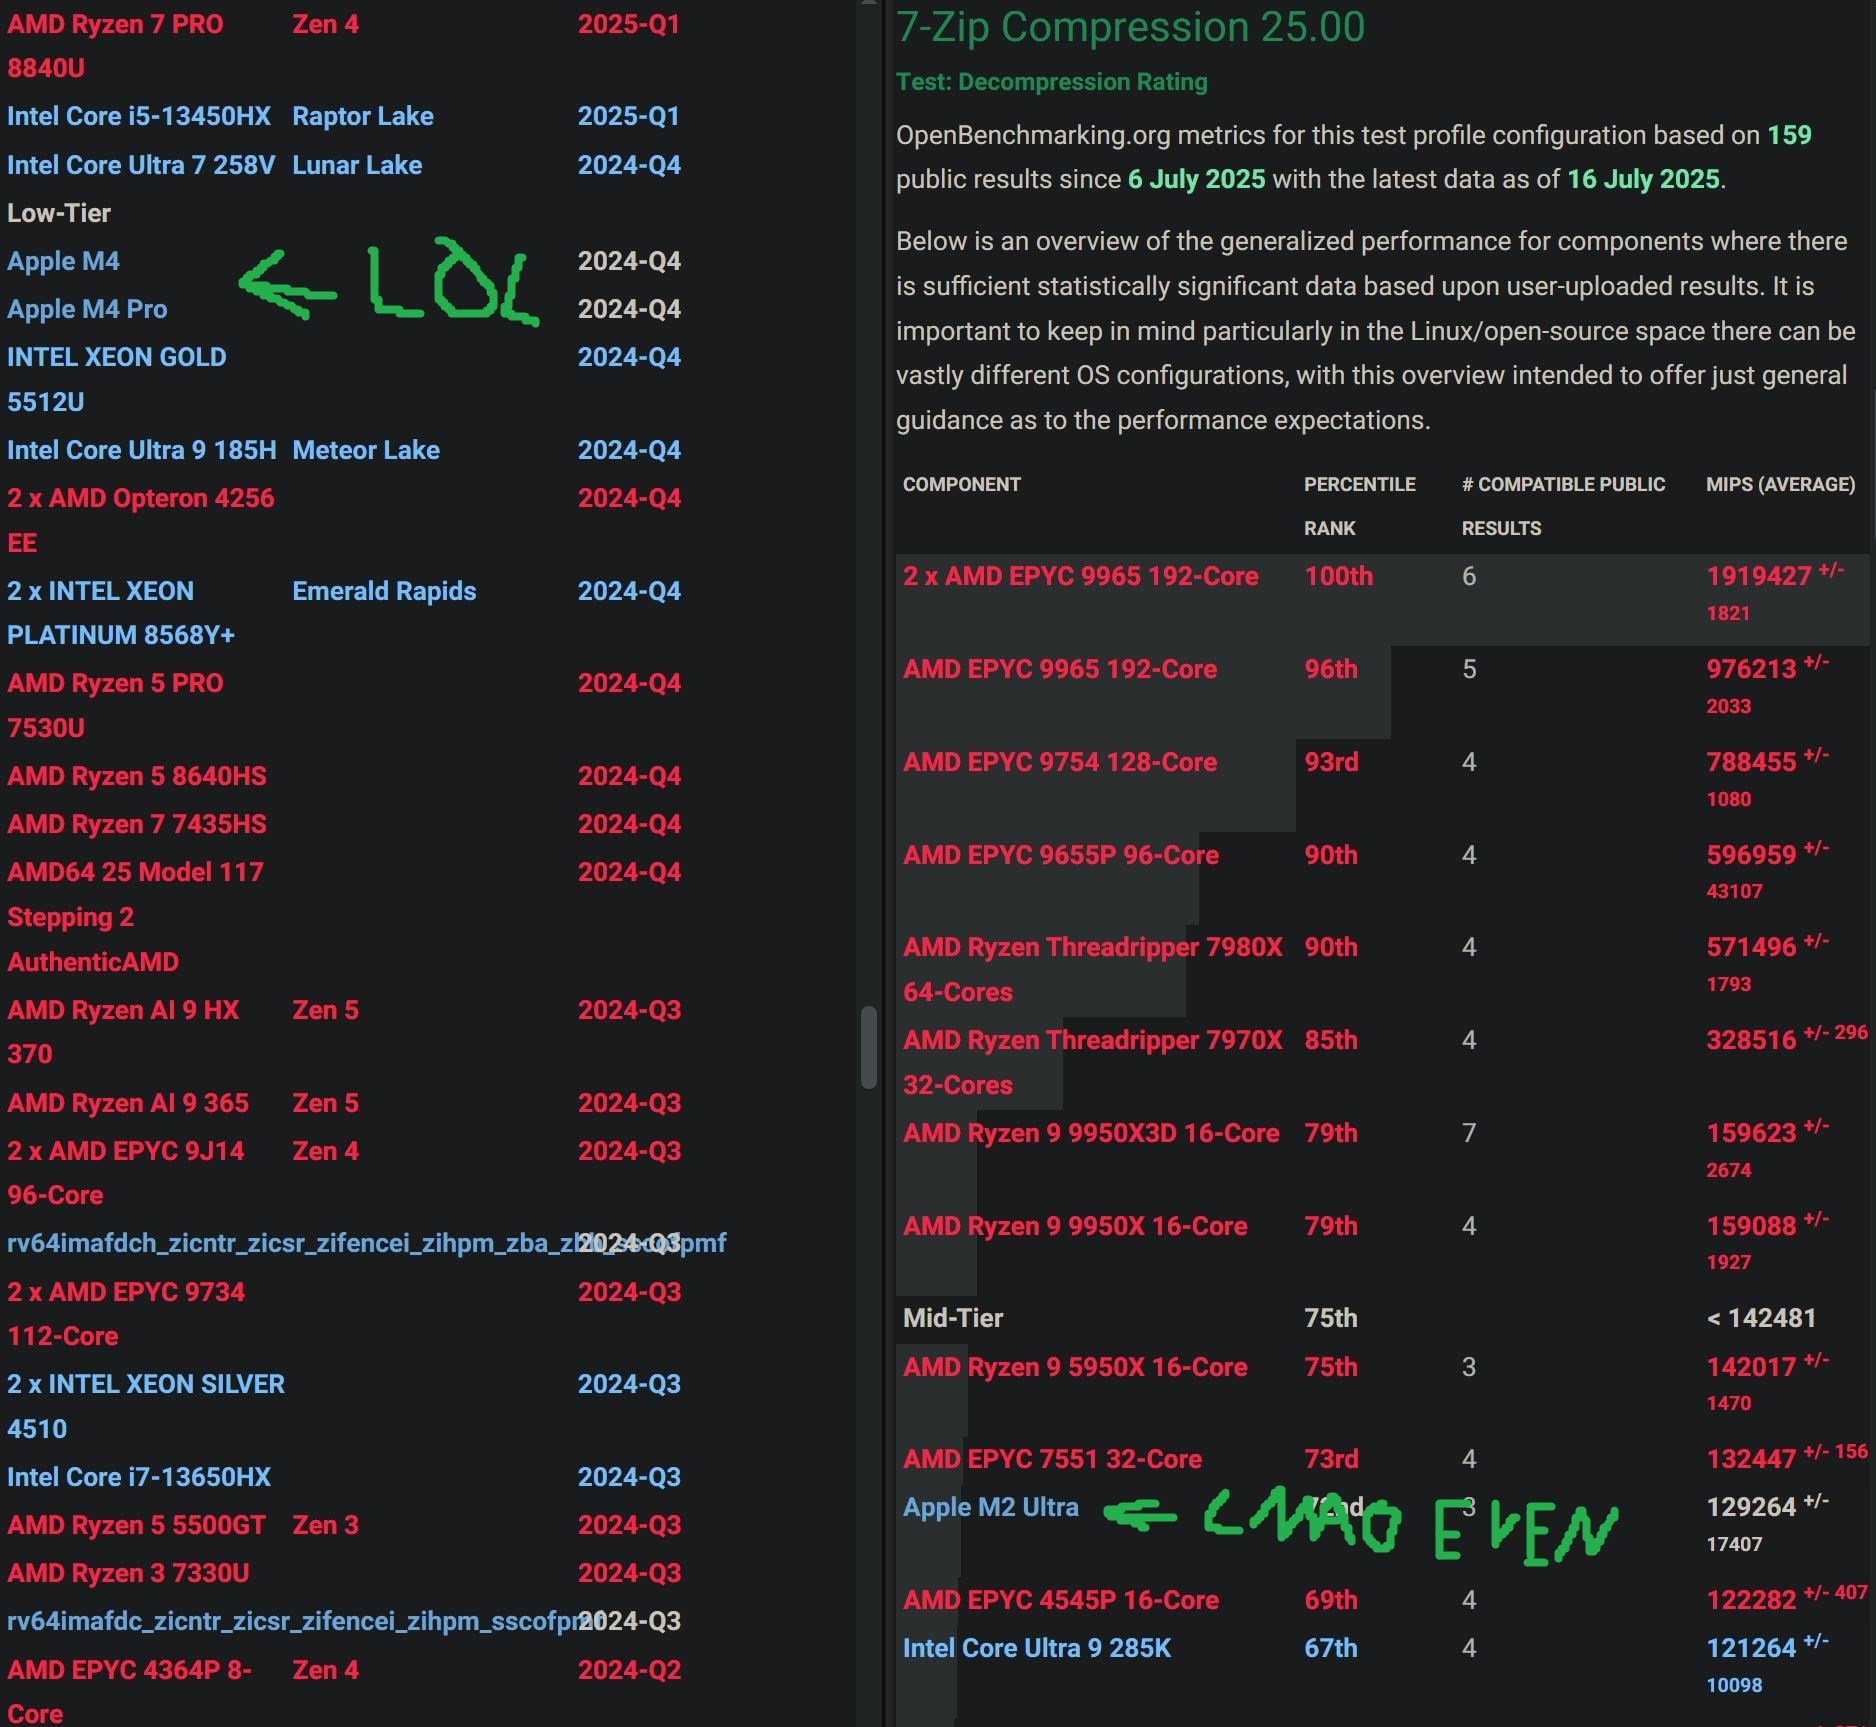Click AMD EPYC 9754 128-Core link
Viewport: 1876px width, 1727px height.
pyautogui.click(x=1060, y=762)
